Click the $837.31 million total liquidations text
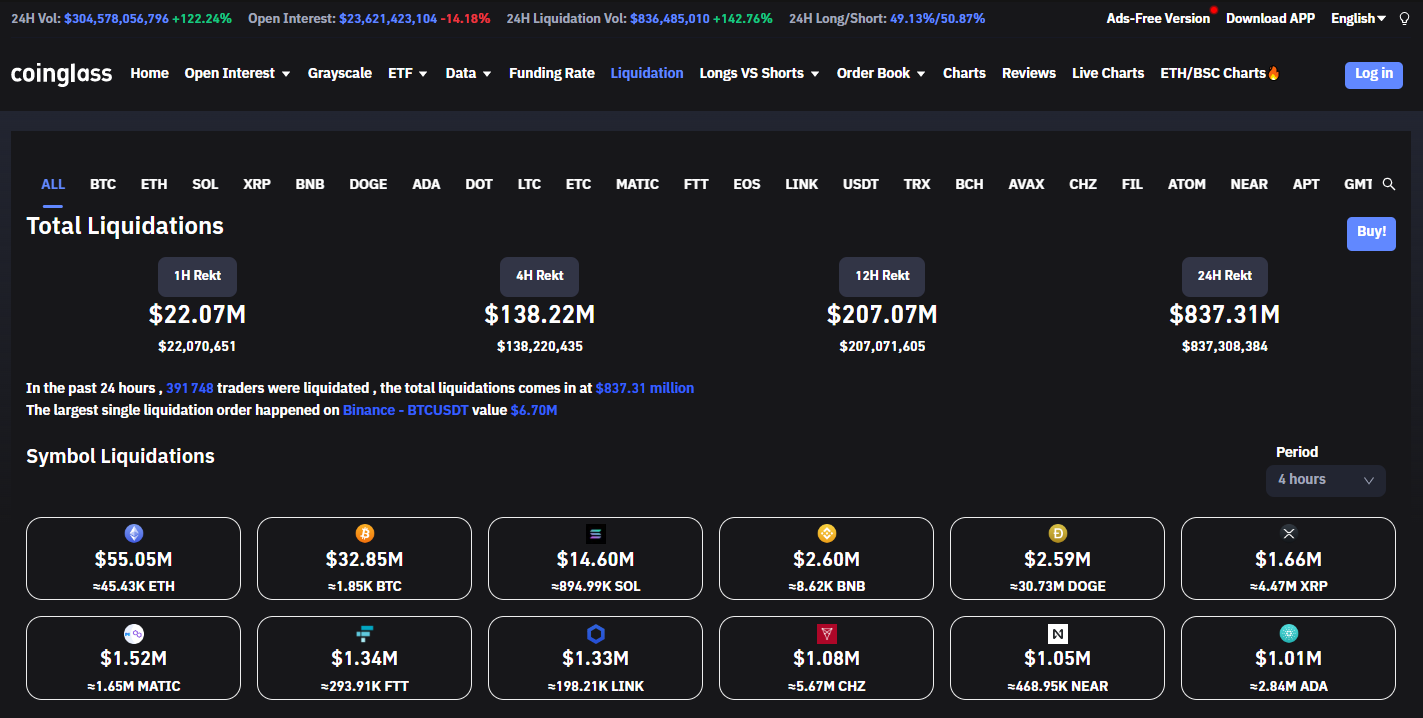 click(x=645, y=388)
